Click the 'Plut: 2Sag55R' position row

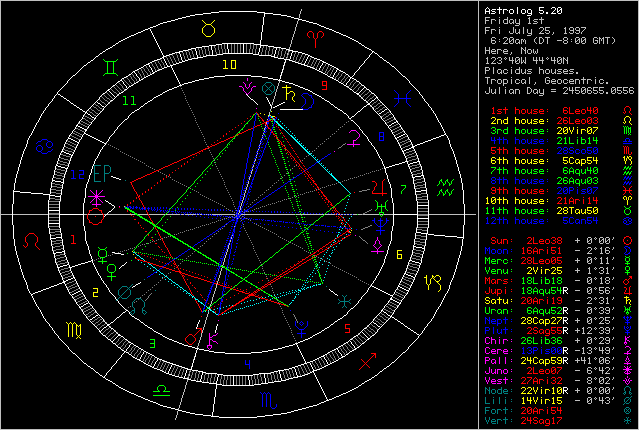click(559, 331)
